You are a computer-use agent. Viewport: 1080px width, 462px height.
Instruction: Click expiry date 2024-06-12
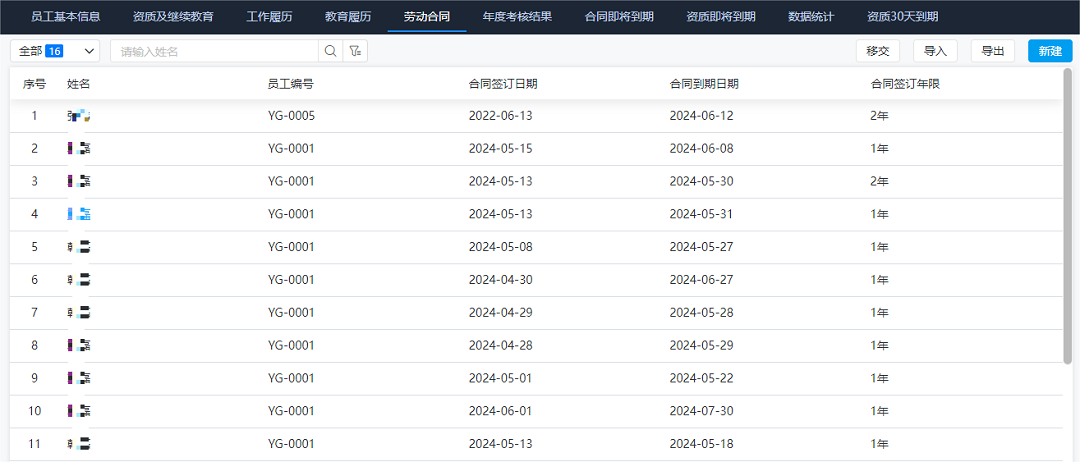(x=702, y=116)
